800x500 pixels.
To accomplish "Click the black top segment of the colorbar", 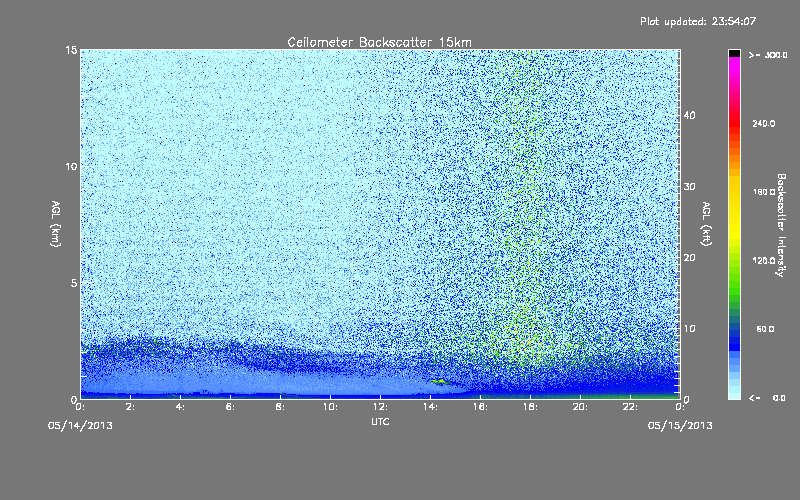I will click(x=734, y=54).
